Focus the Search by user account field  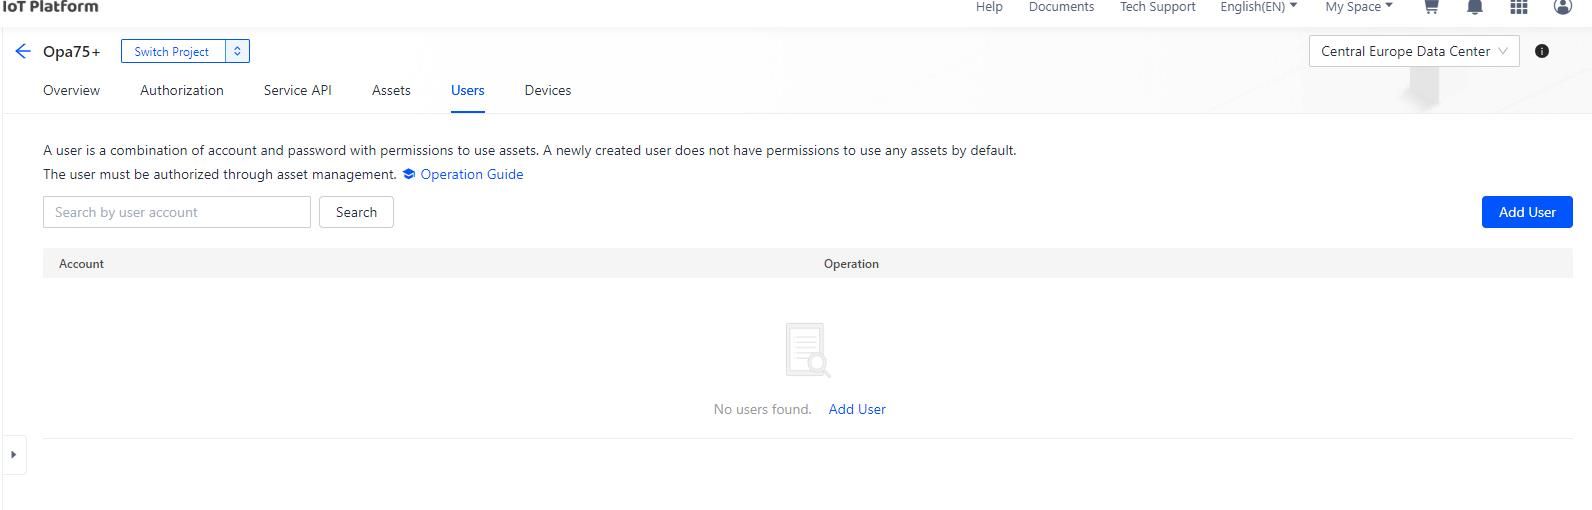(x=177, y=212)
